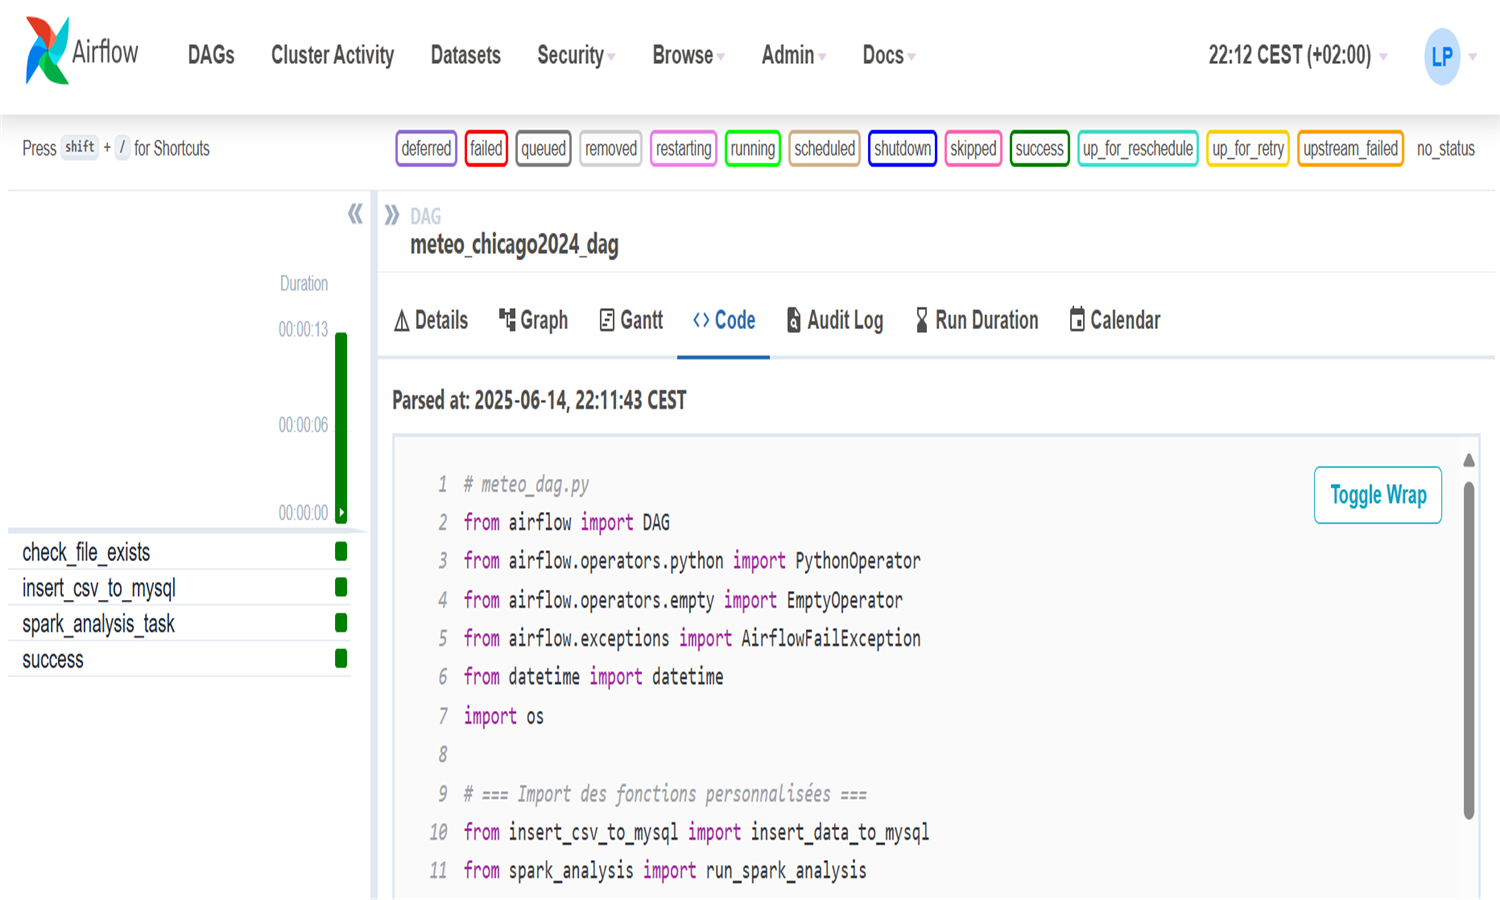This screenshot has width=1500, height=900.
Task: Open Cluster Activity page
Action: click(332, 56)
